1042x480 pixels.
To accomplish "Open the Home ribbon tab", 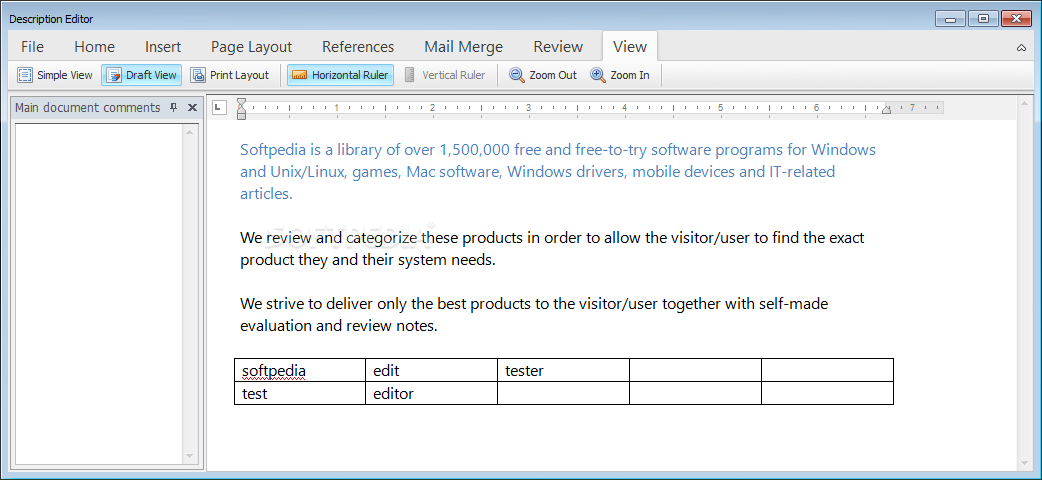I will pos(94,47).
